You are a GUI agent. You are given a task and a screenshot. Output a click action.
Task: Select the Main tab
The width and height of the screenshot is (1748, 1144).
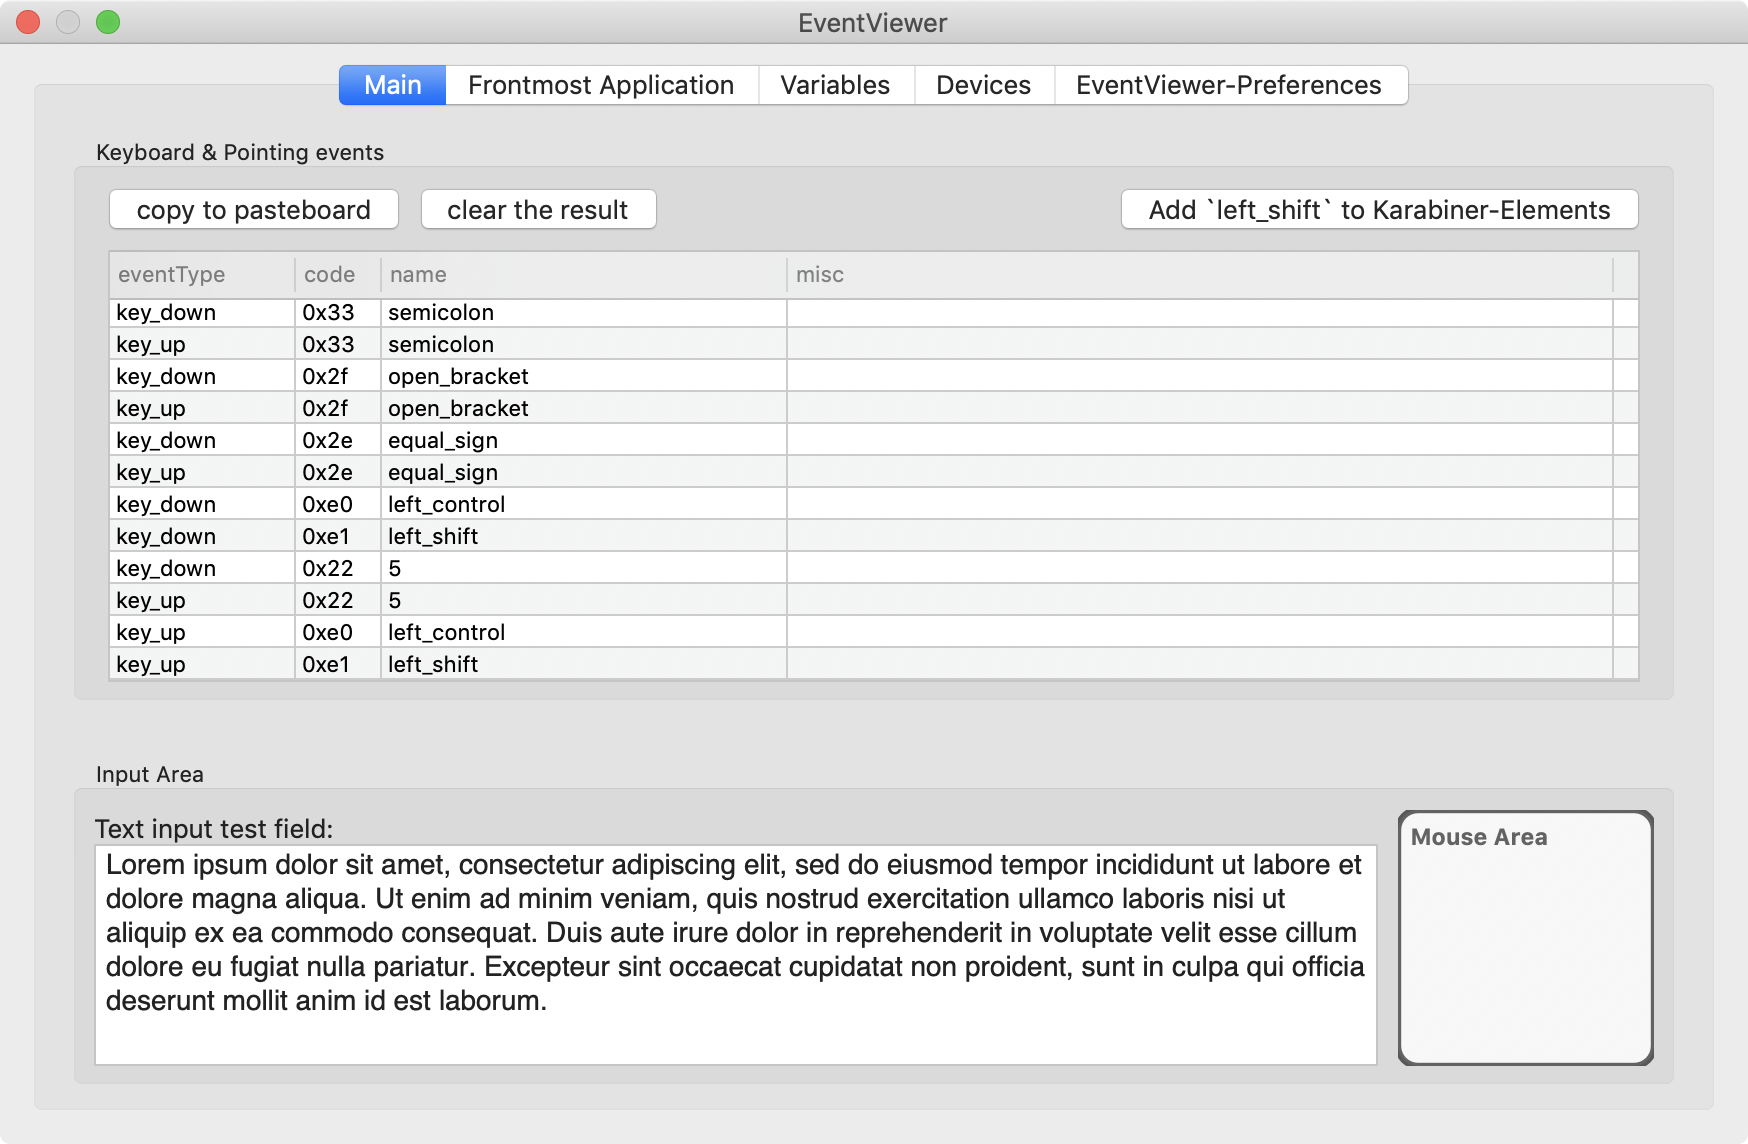(x=391, y=85)
